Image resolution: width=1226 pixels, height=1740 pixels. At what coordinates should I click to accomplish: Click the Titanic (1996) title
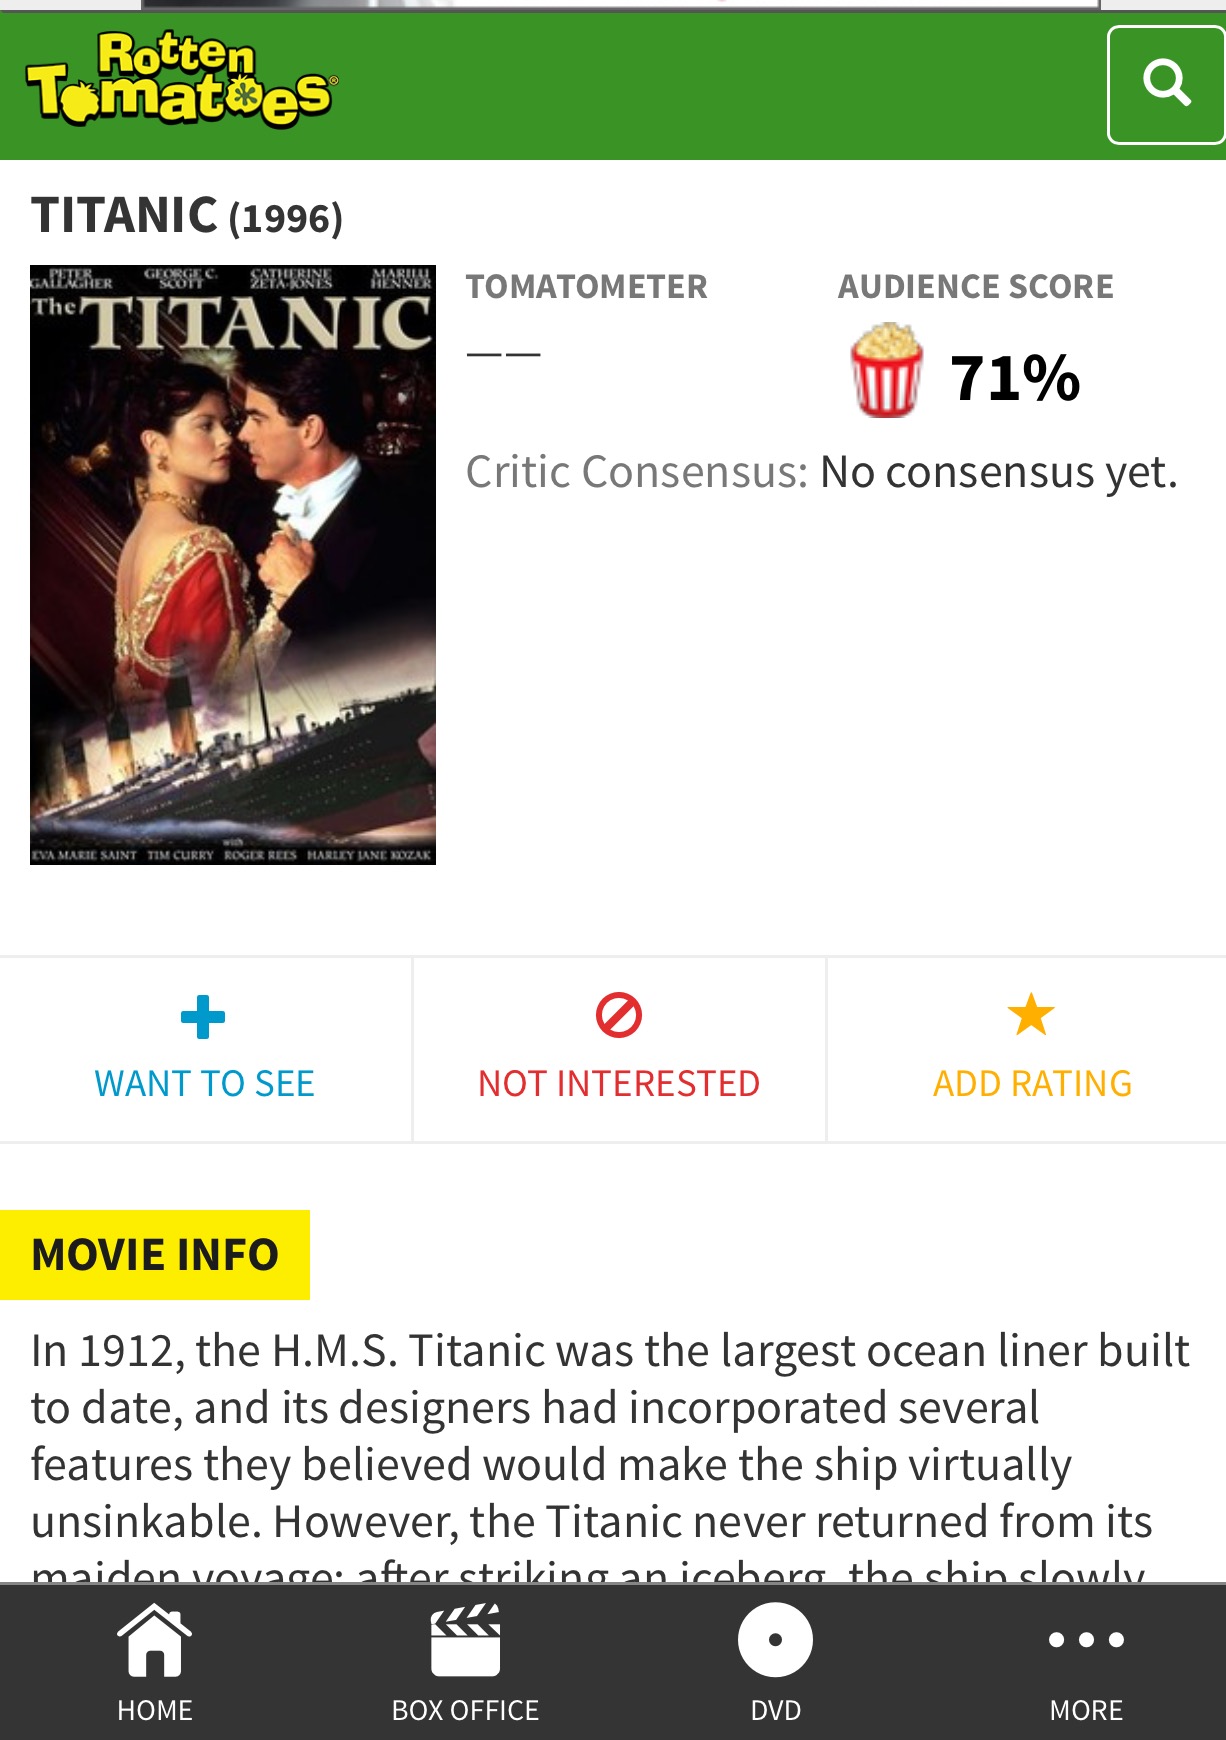click(187, 216)
